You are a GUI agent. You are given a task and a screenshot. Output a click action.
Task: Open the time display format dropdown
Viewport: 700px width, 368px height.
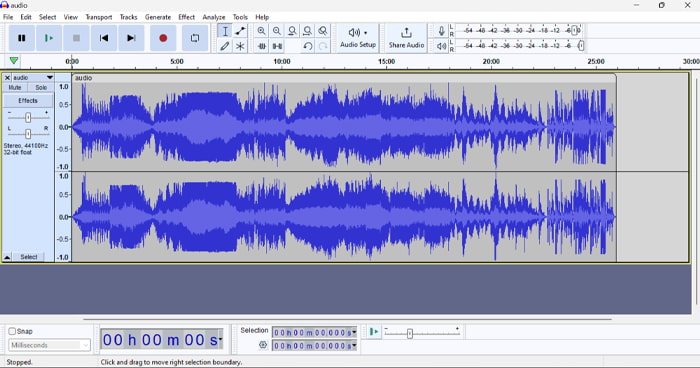click(x=220, y=340)
